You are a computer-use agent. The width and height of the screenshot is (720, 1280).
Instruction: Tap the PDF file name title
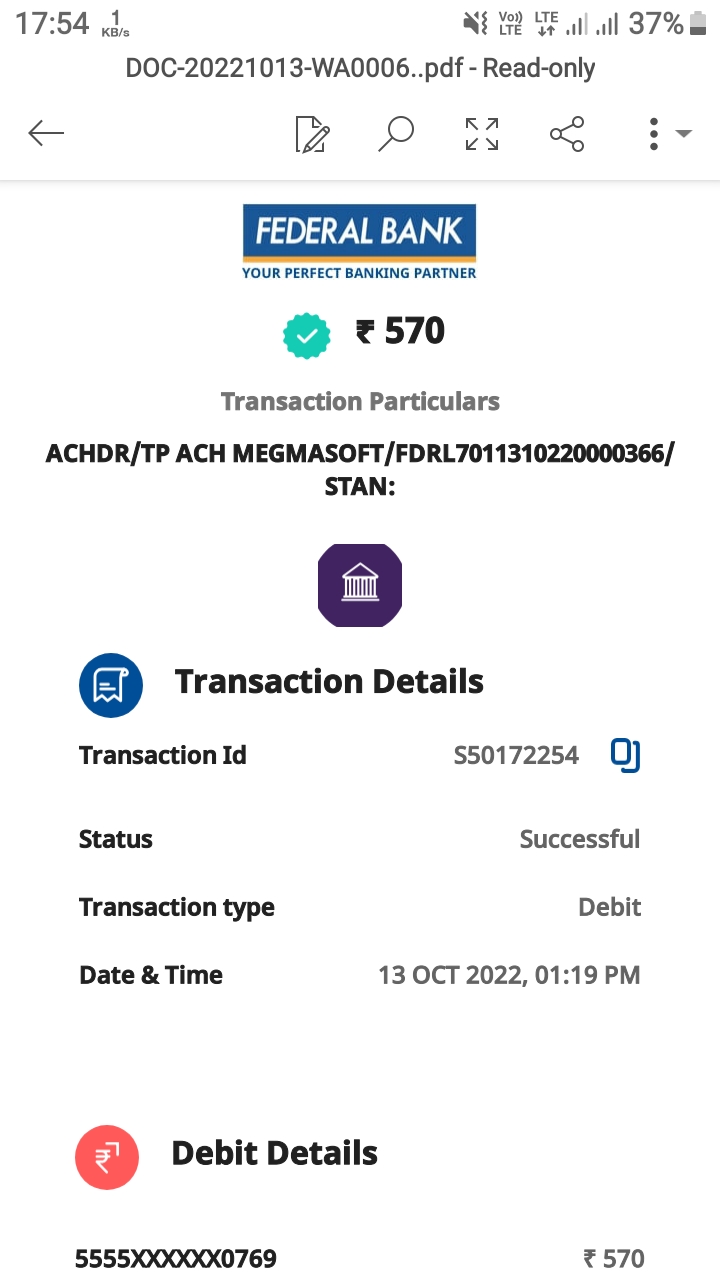tap(360, 68)
